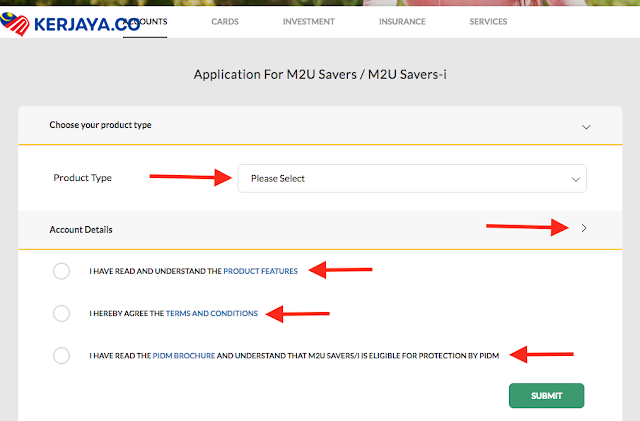Screen dimensions: 640x421
Task: Go to the Investment tab
Action: tap(309, 22)
